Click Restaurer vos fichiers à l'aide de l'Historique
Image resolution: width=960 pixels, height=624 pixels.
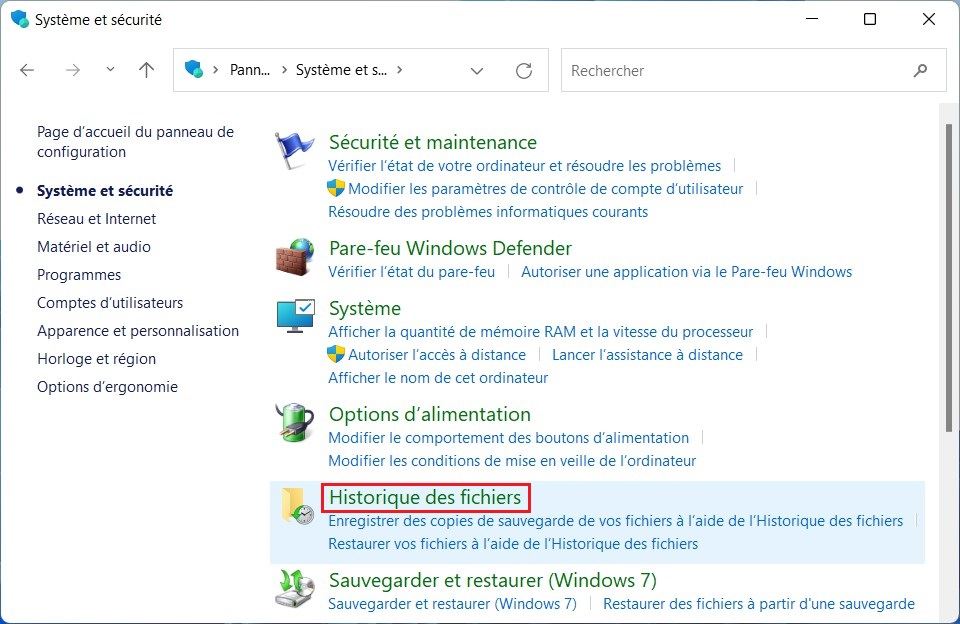tap(513, 544)
